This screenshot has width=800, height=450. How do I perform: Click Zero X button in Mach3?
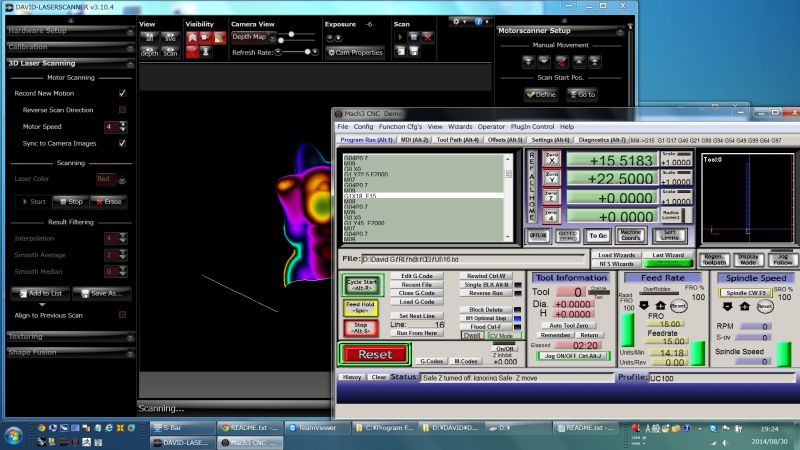coord(551,159)
